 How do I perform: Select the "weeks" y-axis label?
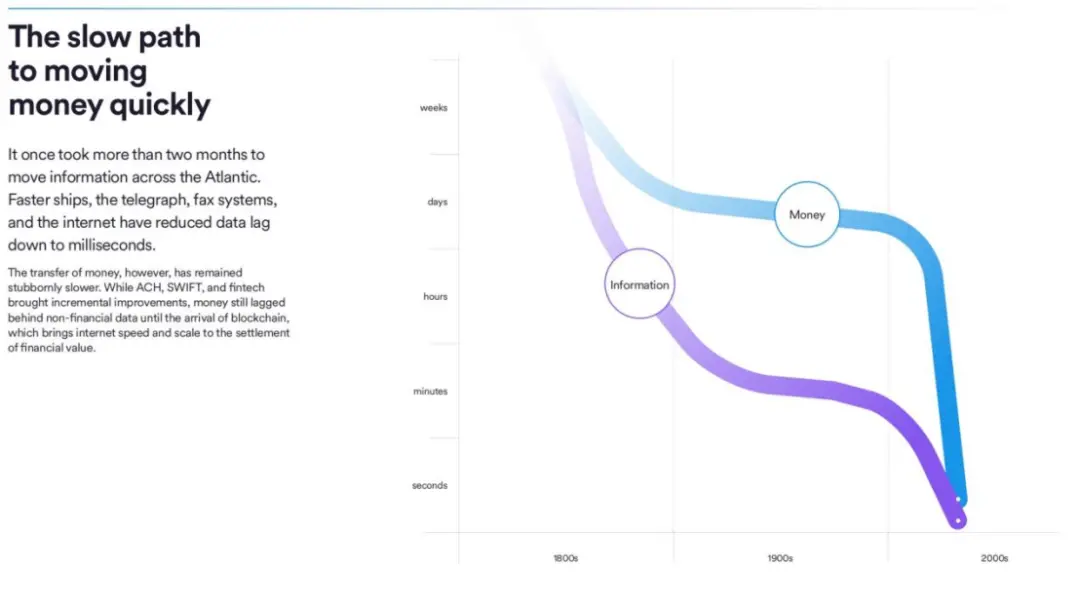tap(433, 108)
